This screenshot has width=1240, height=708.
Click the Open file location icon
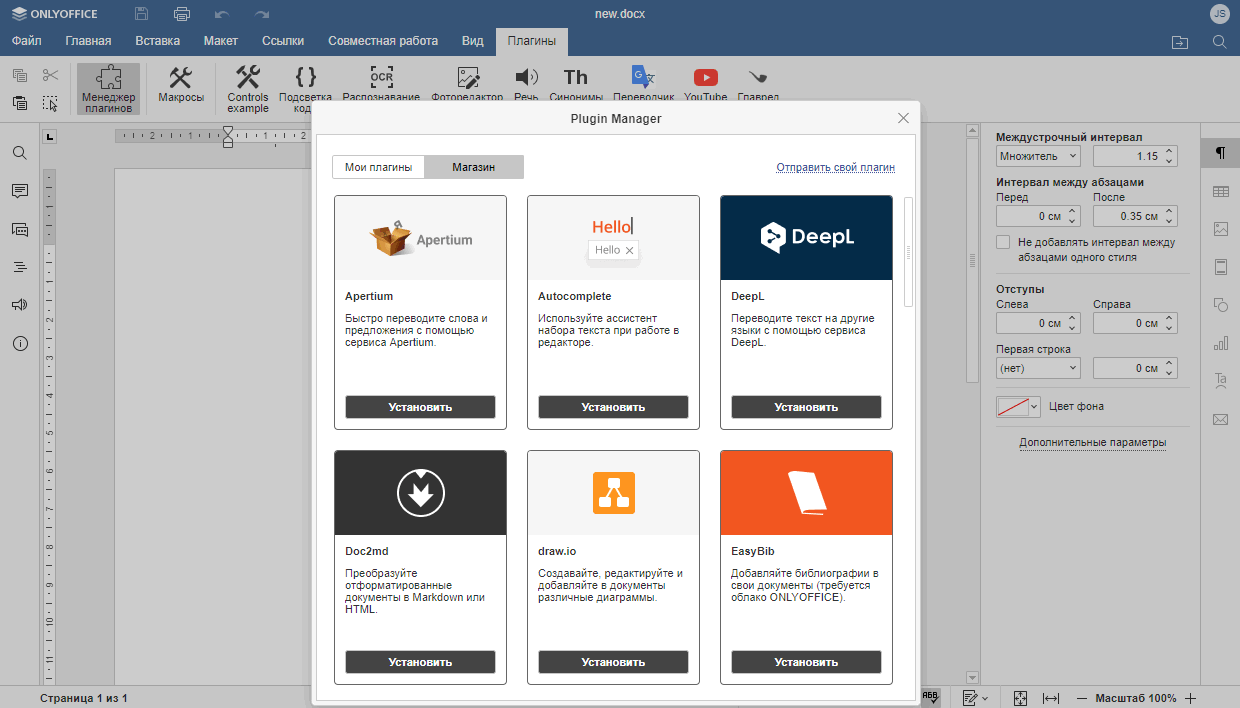coord(1180,42)
